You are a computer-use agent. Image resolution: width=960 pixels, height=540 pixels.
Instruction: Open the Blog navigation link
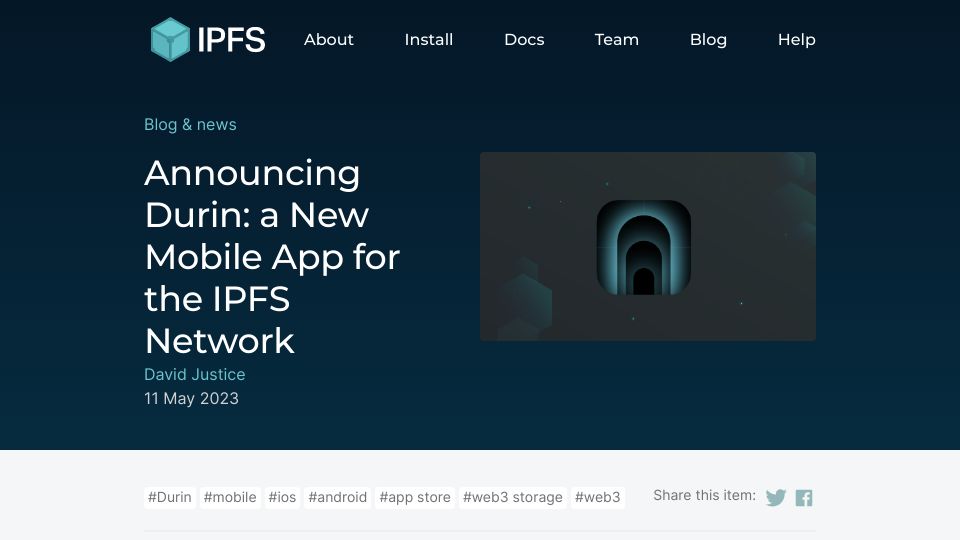pyautogui.click(x=708, y=40)
